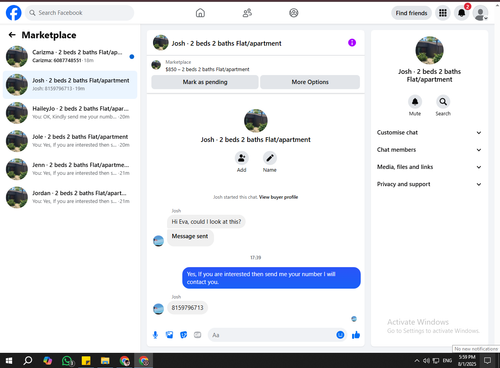Image resolution: width=500 pixels, height=368 pixels.
Task: Add people to the chat
Action: (x=241, y=158)
